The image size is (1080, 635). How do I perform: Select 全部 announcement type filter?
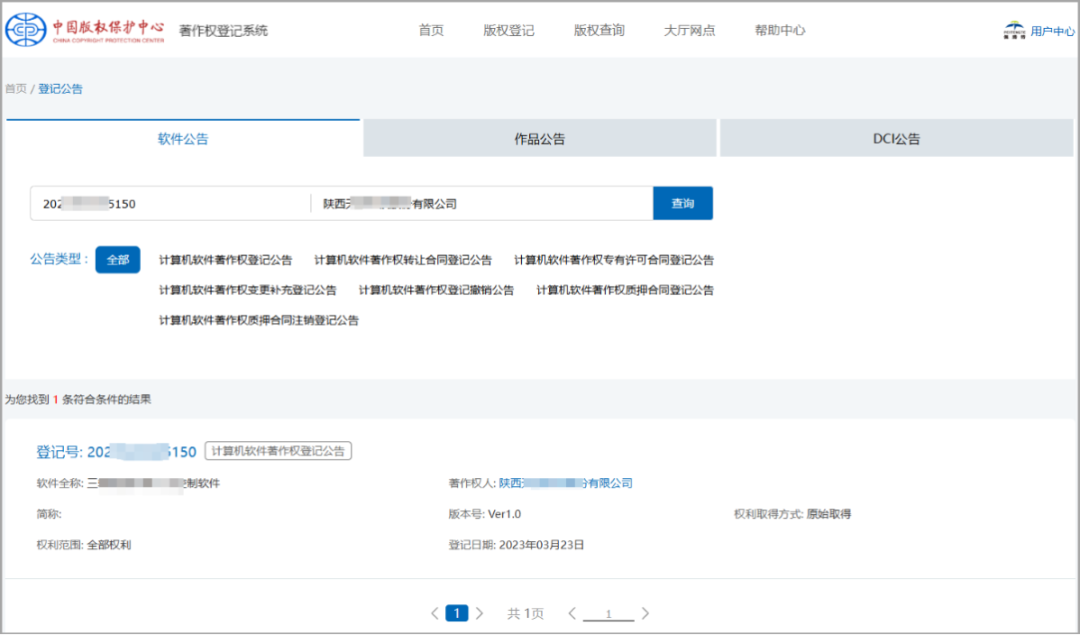pos(118,260)
